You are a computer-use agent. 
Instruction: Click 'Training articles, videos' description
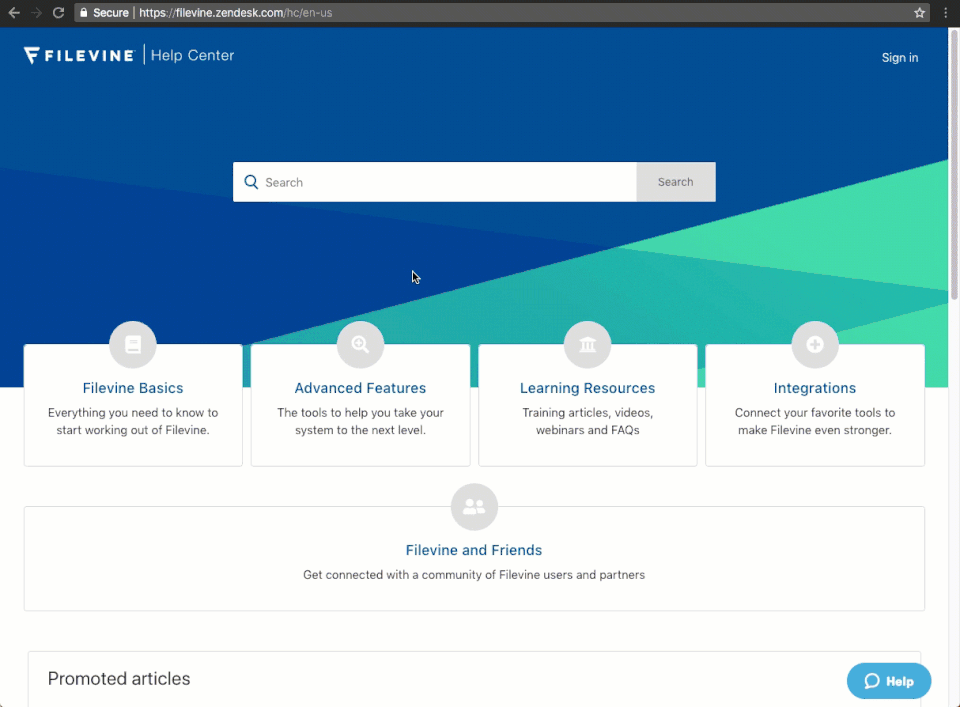coord(588,421)
